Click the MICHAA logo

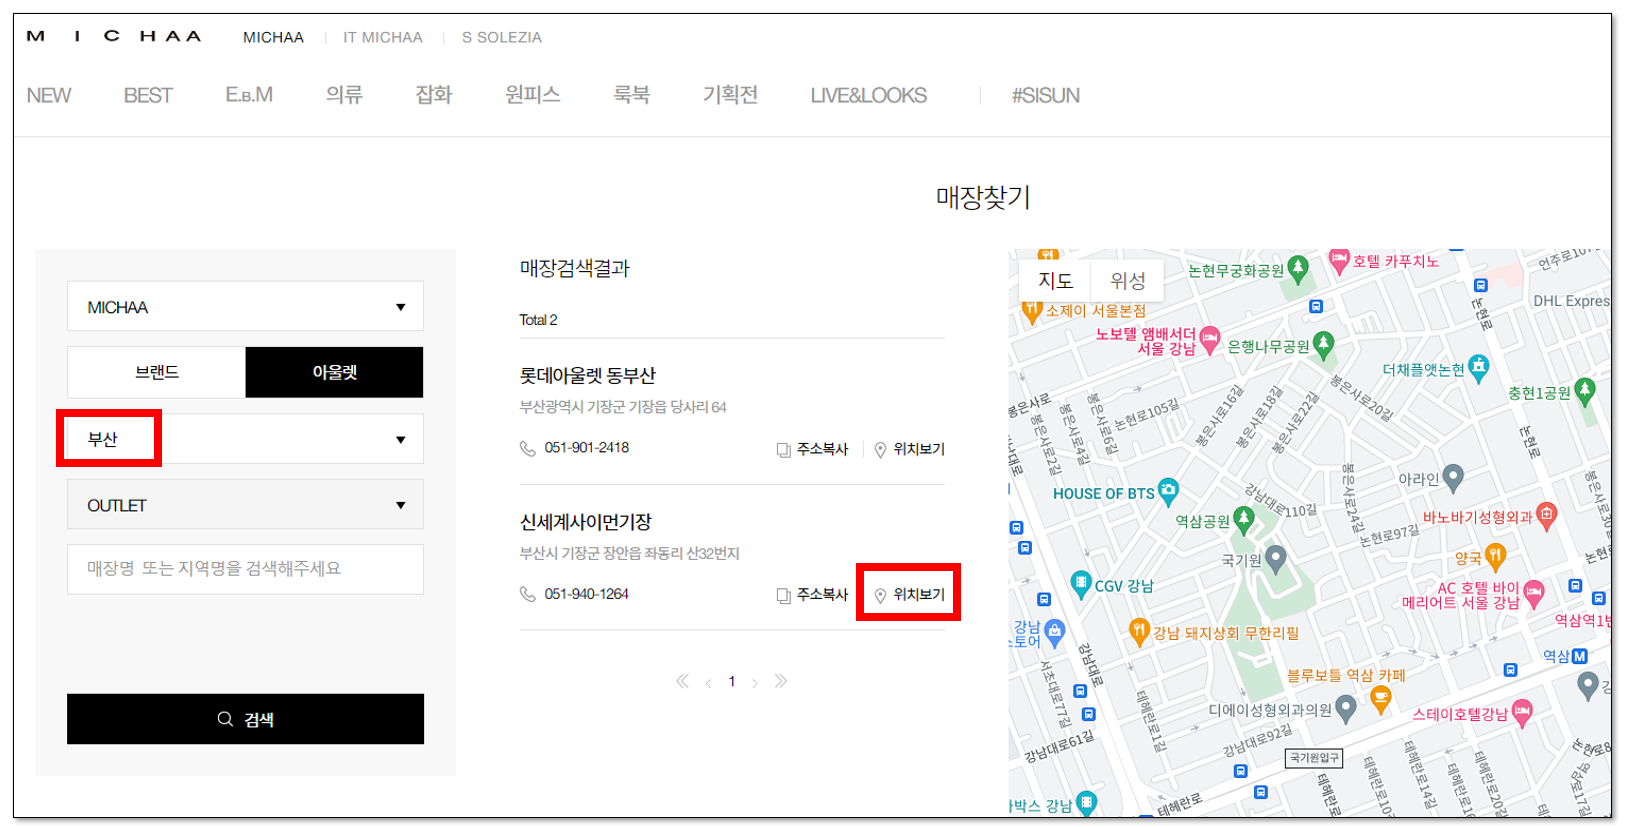click(114, 36)
